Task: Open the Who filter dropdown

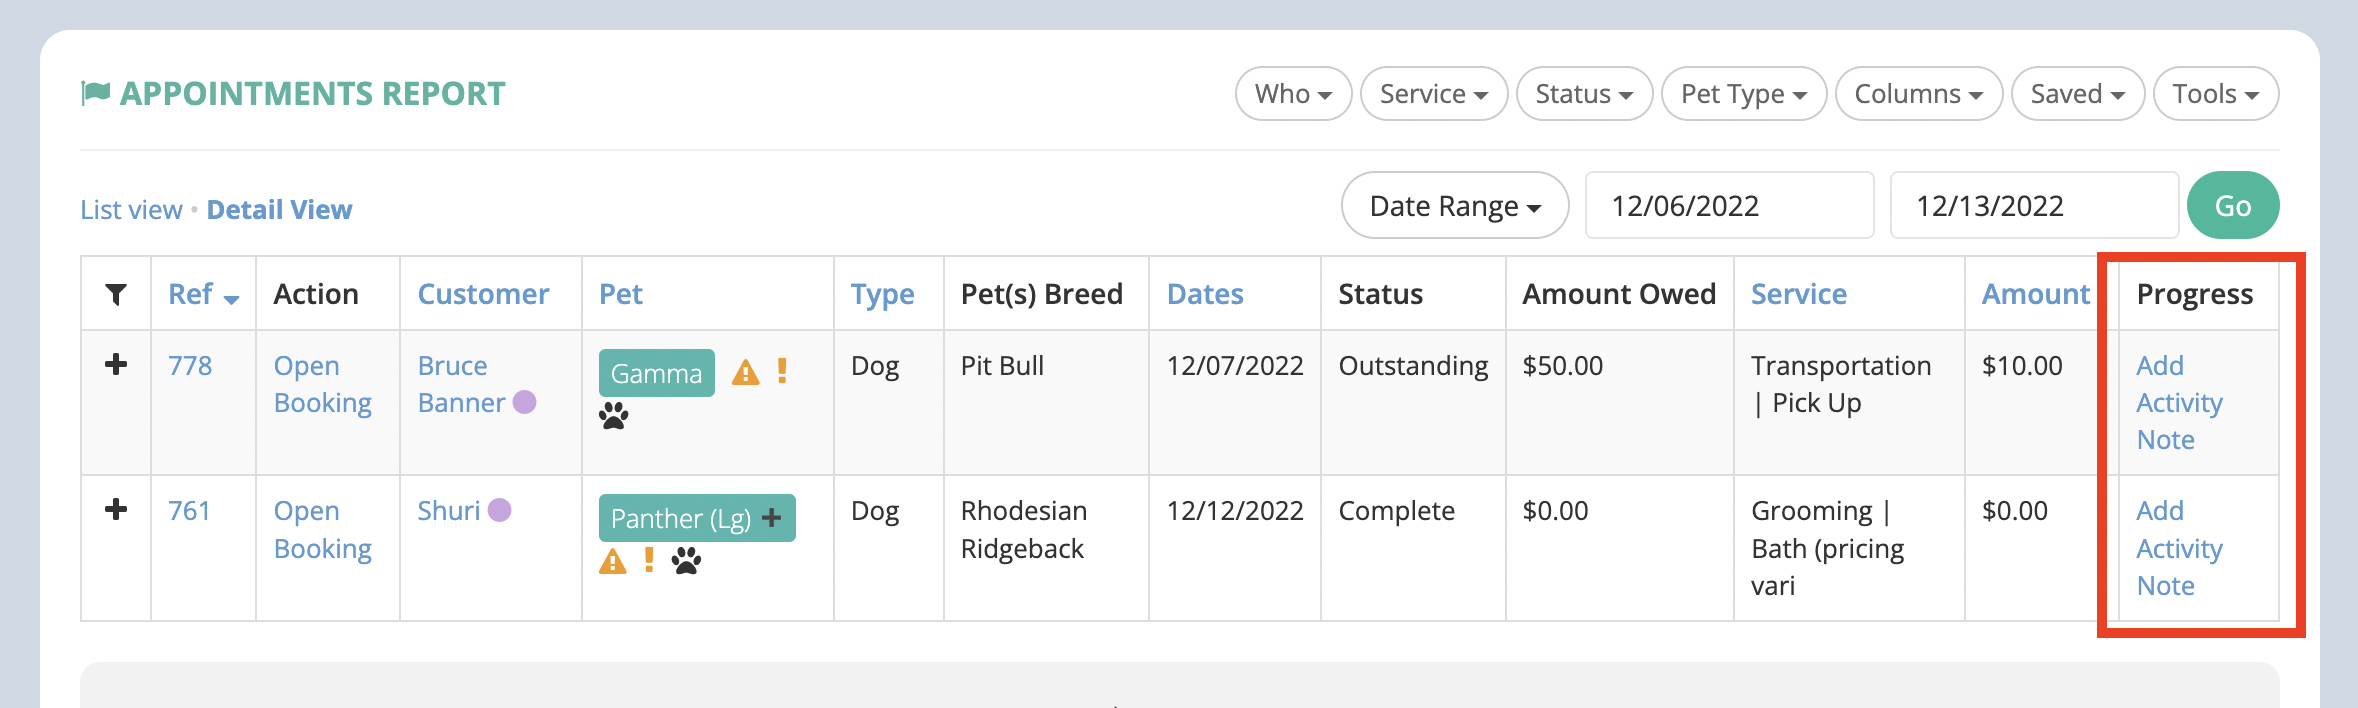Action: click(1293, 94)
